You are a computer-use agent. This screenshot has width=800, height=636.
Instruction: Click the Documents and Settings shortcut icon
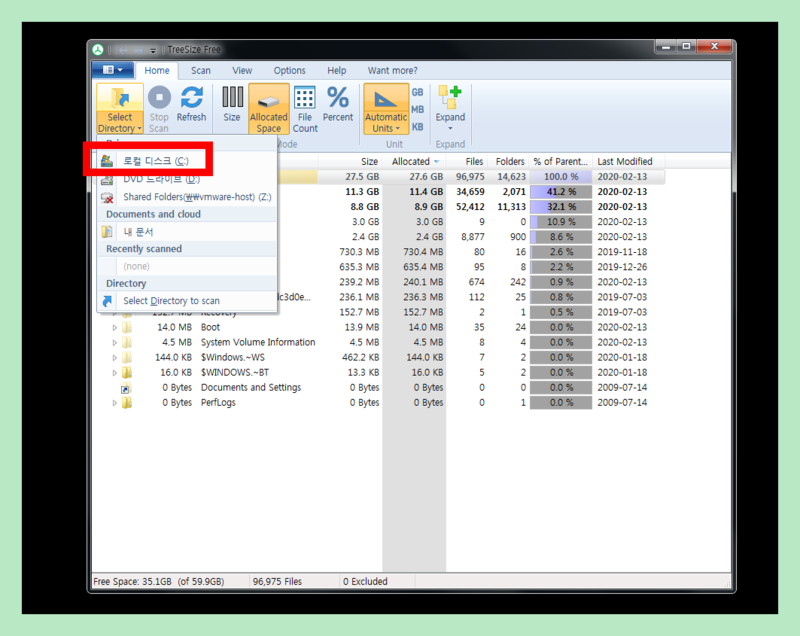click(126, 388)
